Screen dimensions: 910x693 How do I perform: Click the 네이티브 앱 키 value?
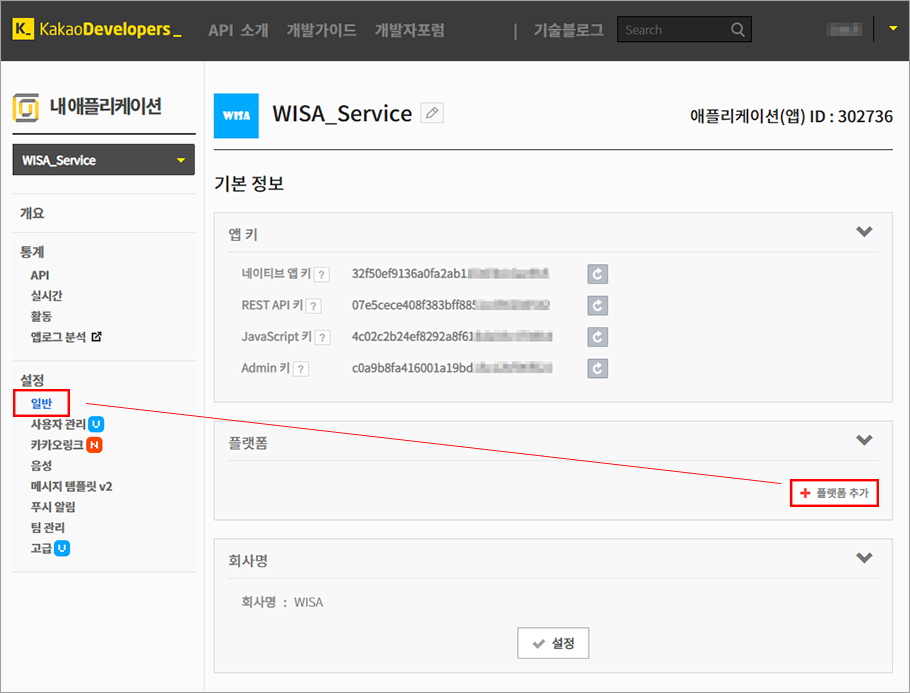(450, 273)
